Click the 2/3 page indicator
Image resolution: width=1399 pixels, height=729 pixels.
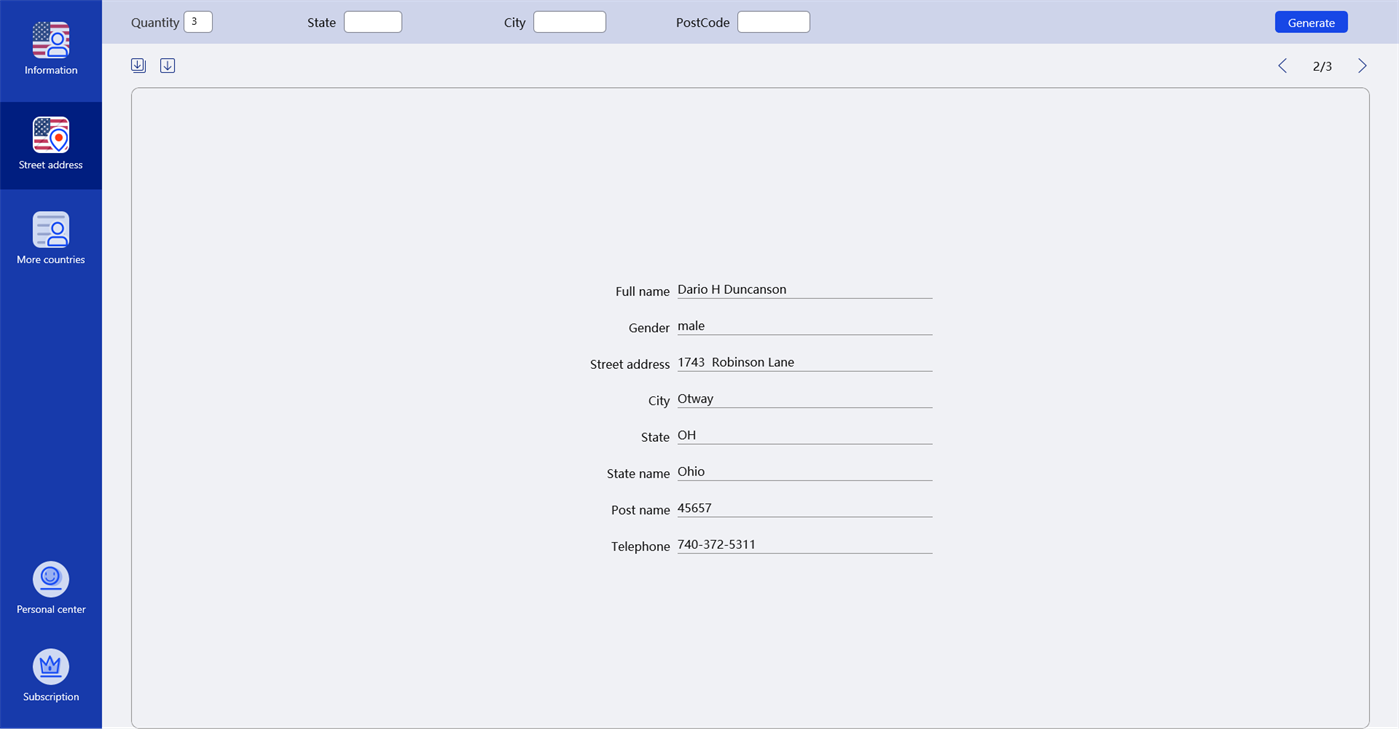click(x=1322, y=66)
